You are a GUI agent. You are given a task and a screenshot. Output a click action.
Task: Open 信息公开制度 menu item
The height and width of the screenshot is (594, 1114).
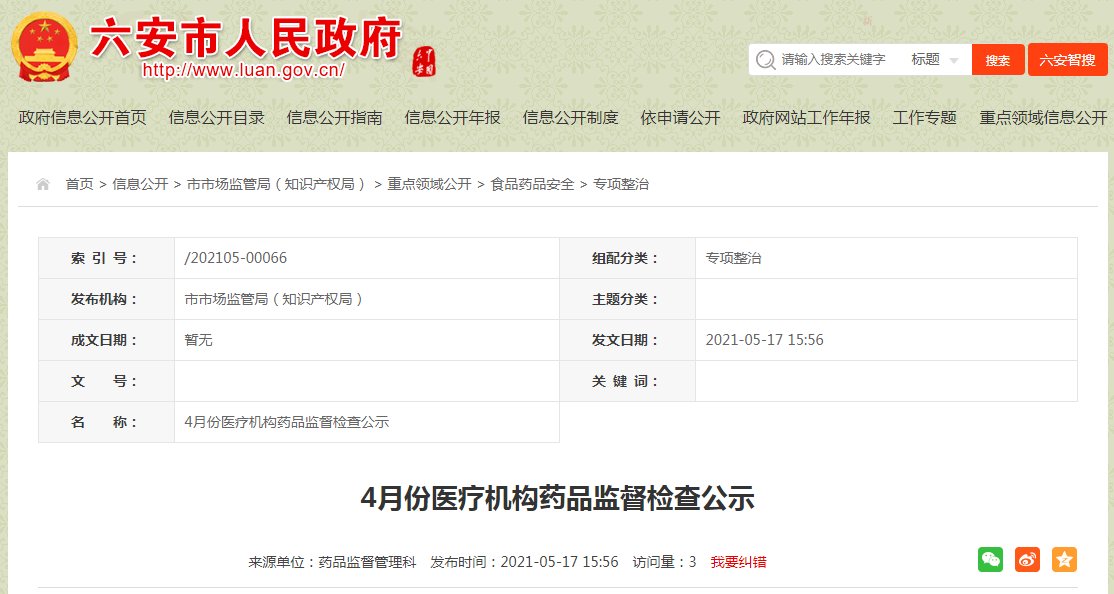570,118
